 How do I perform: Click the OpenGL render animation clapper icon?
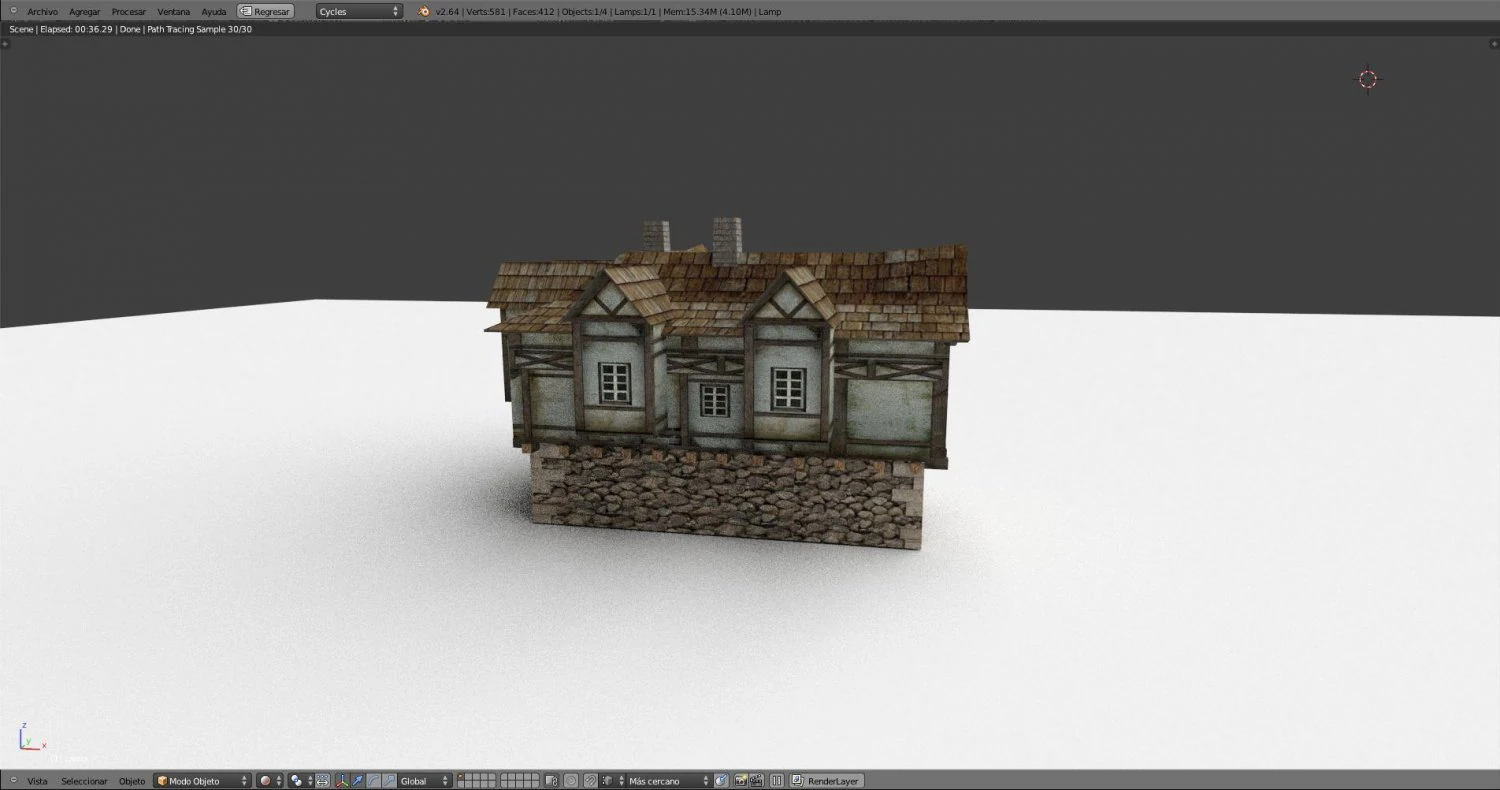tap(757, 781)
